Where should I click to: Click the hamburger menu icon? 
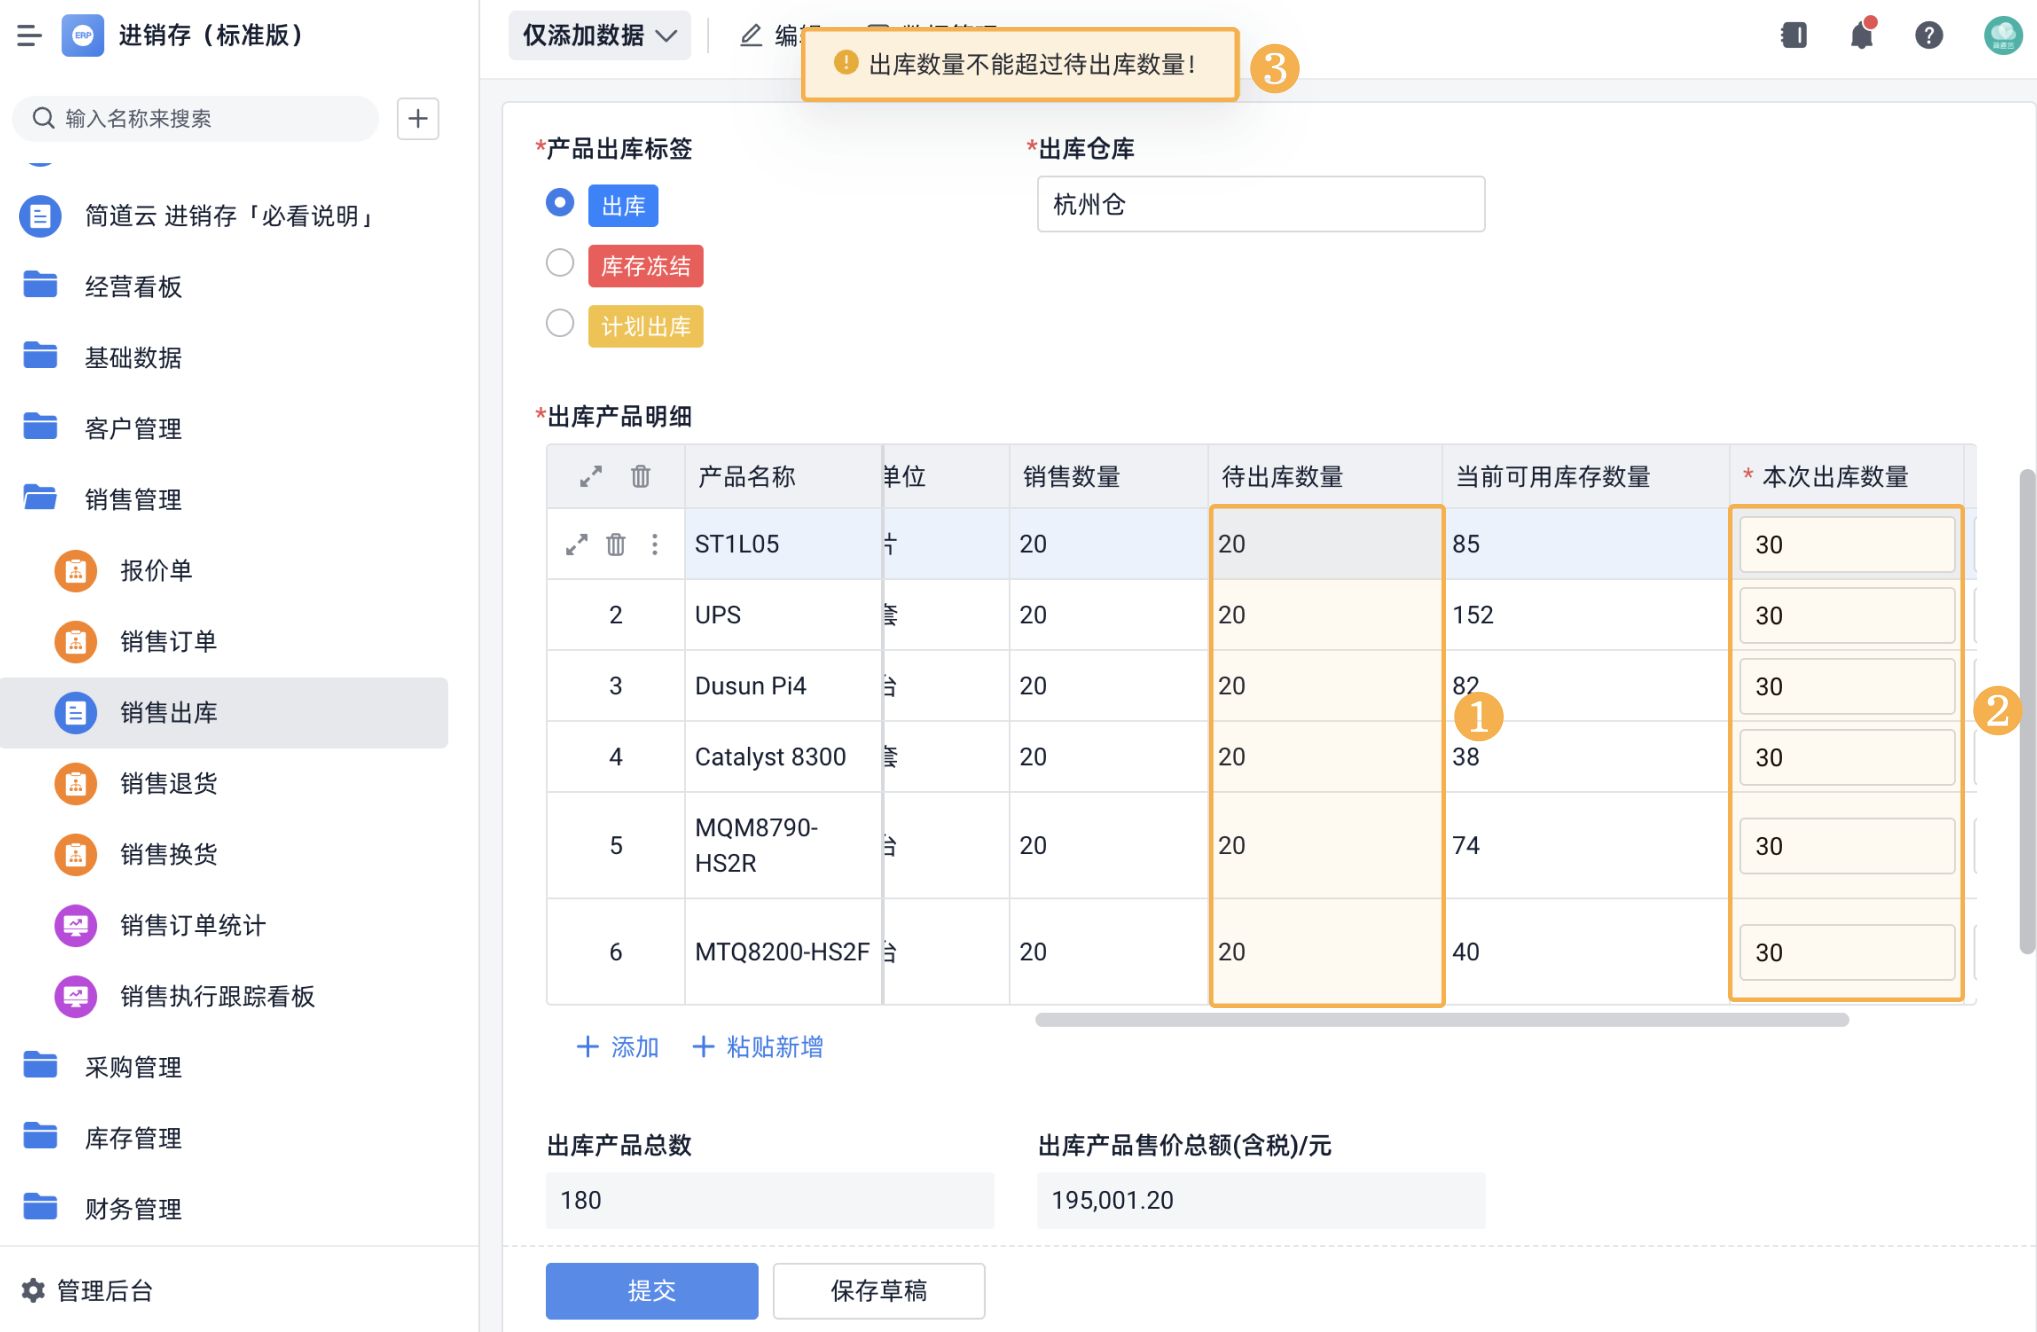point(29,36)
